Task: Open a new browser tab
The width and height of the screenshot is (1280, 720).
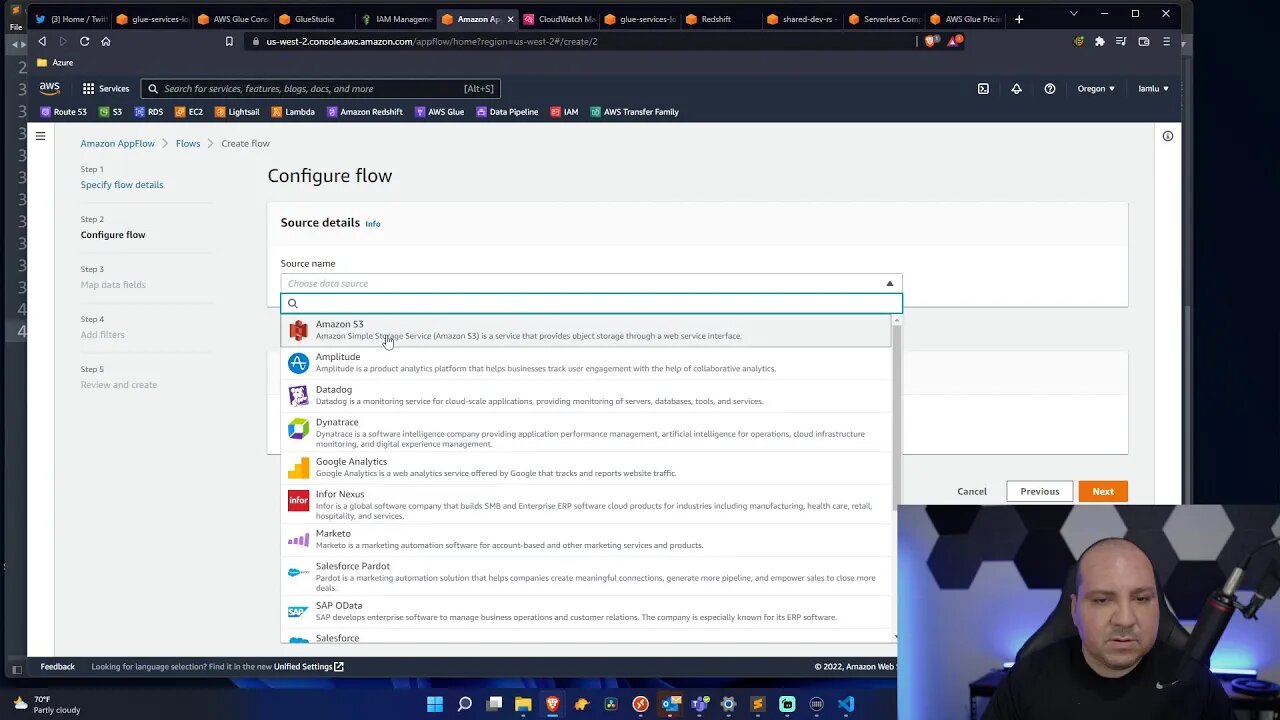Action: (1019, 19)
